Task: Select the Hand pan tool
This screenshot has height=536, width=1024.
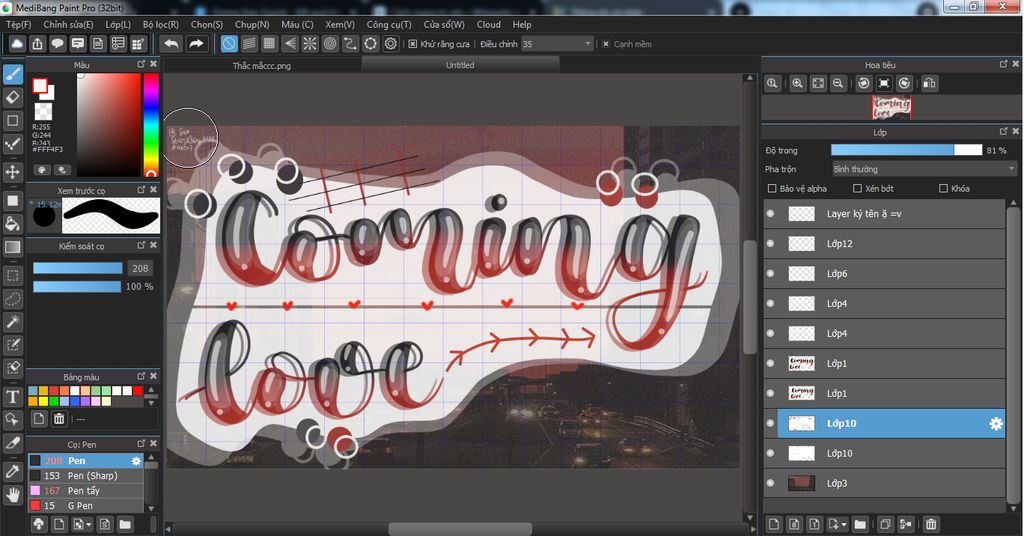Action: (x=13, y=494)
